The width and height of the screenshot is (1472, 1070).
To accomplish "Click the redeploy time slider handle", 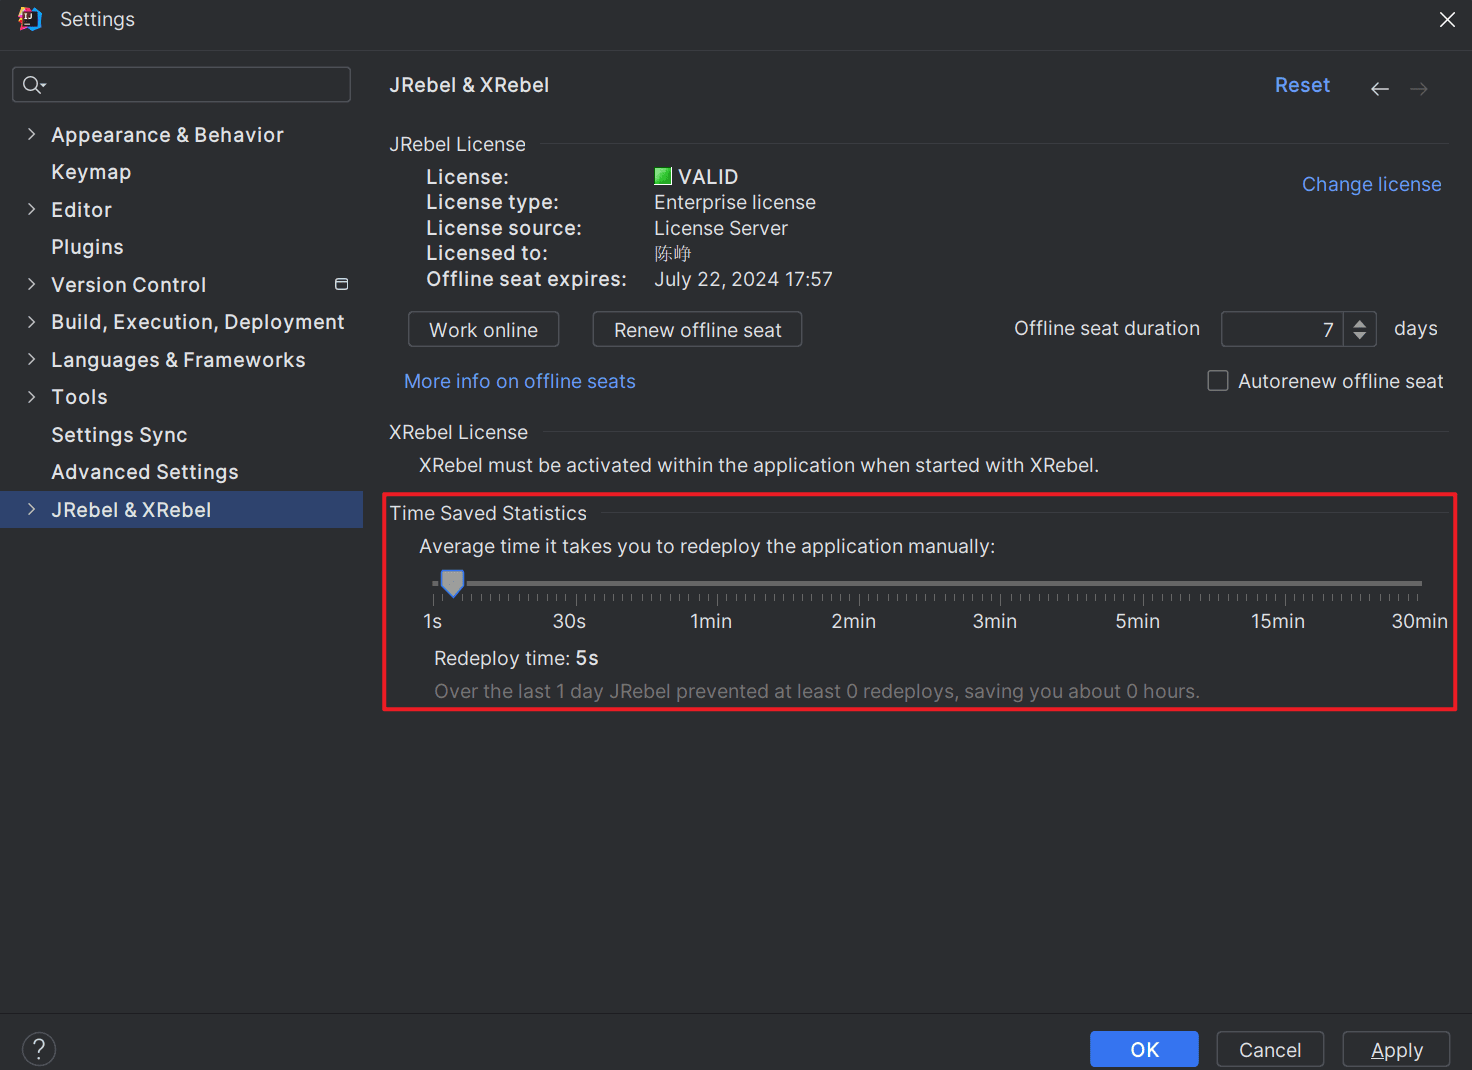I will click(x=452, y=583).
